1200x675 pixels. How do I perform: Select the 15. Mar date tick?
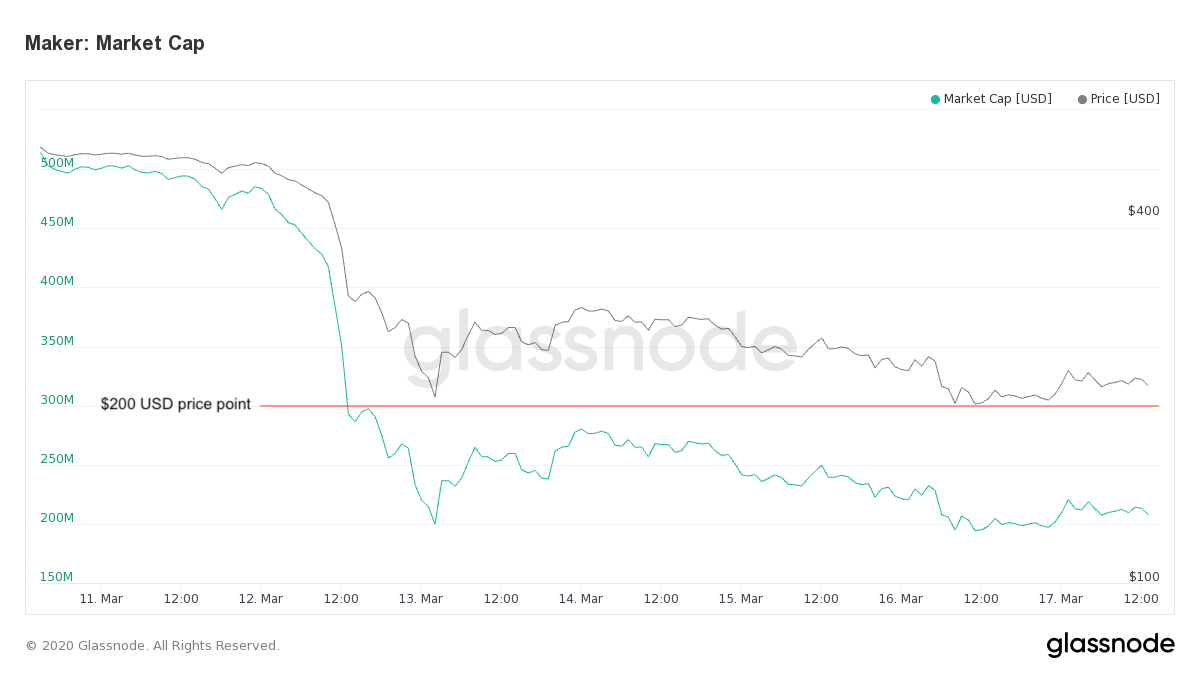pos(741,599)
